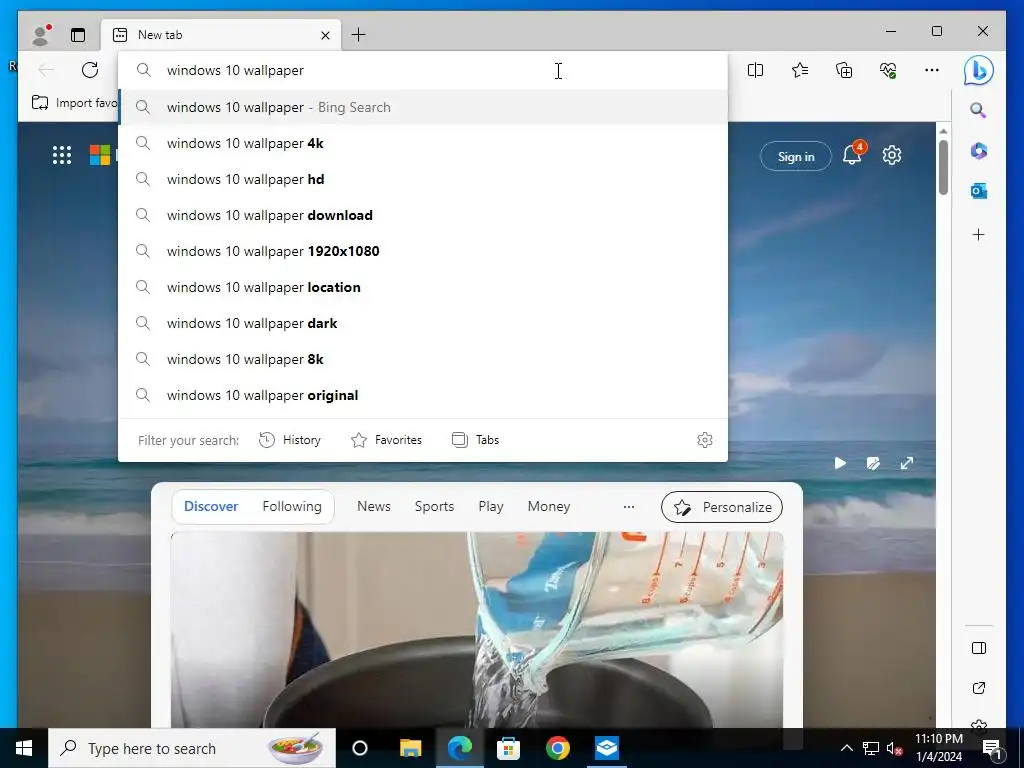Click Import favorites bookmark bar item

tap(74, 103)
